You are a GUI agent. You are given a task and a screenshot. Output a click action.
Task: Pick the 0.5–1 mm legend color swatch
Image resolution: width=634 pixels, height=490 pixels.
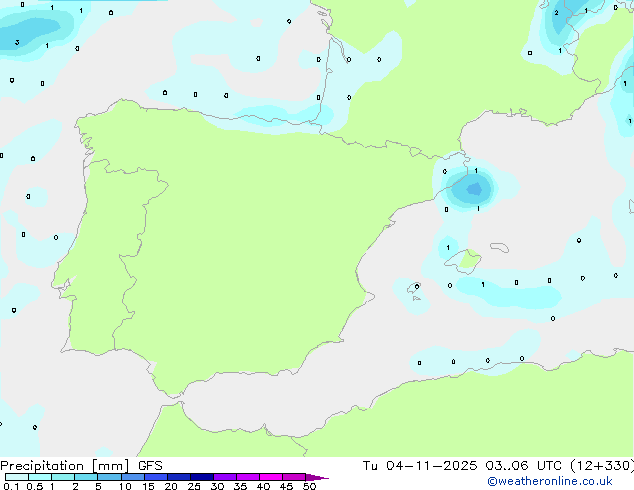point(40,477)
